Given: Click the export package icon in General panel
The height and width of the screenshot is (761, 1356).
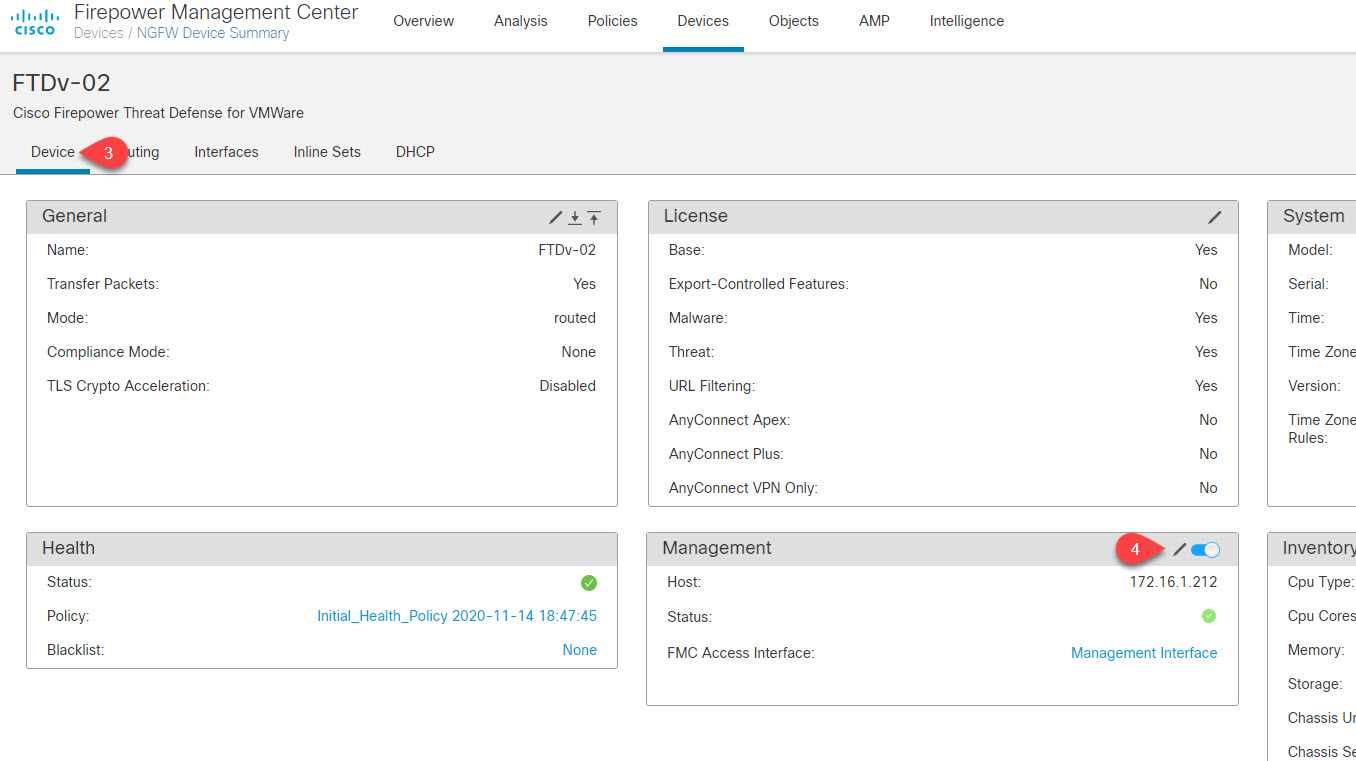Looking at the screenshot, I should point(594,217).
